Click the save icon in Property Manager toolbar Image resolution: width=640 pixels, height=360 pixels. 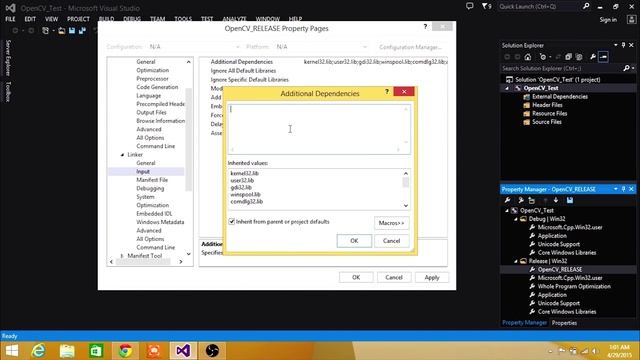point(570,200)
